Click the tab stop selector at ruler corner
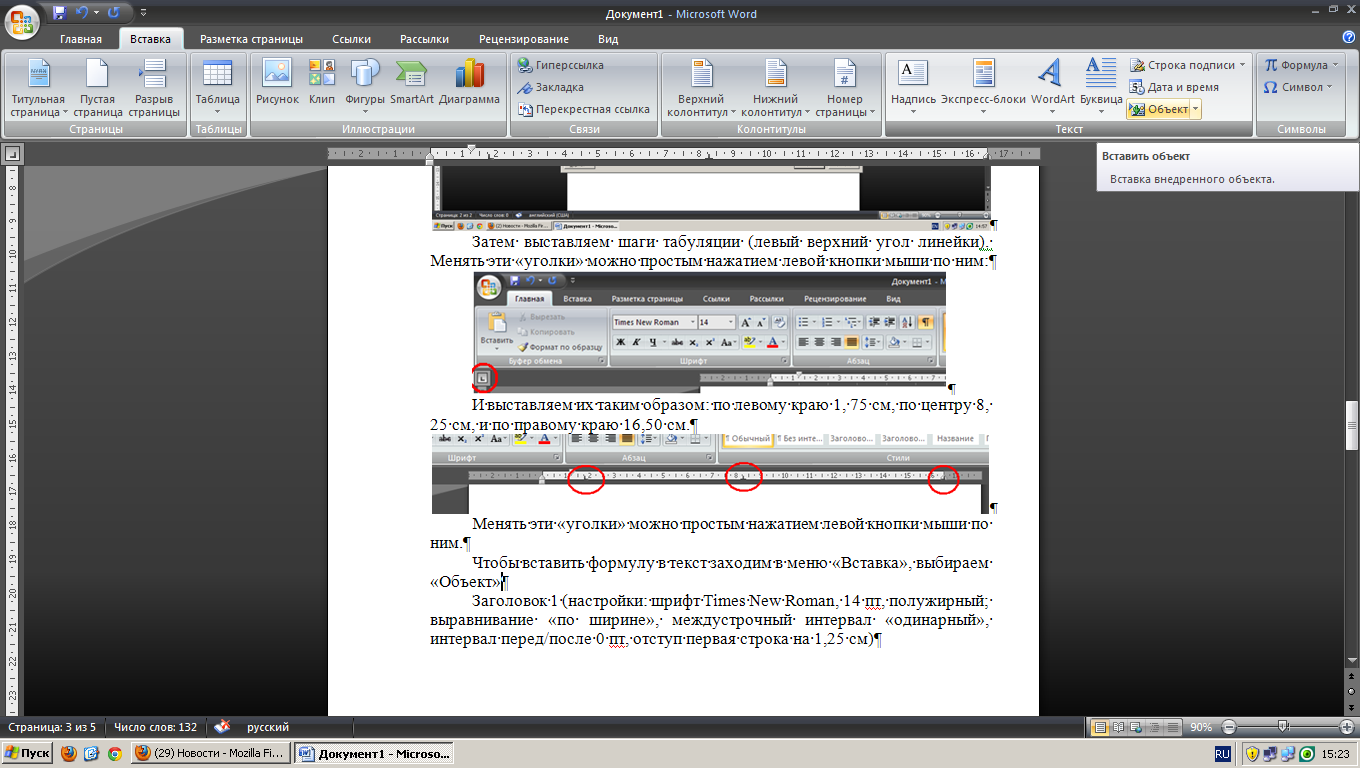Image resolution: width=1360 pixels, height=768 pixels. [13, 154]
